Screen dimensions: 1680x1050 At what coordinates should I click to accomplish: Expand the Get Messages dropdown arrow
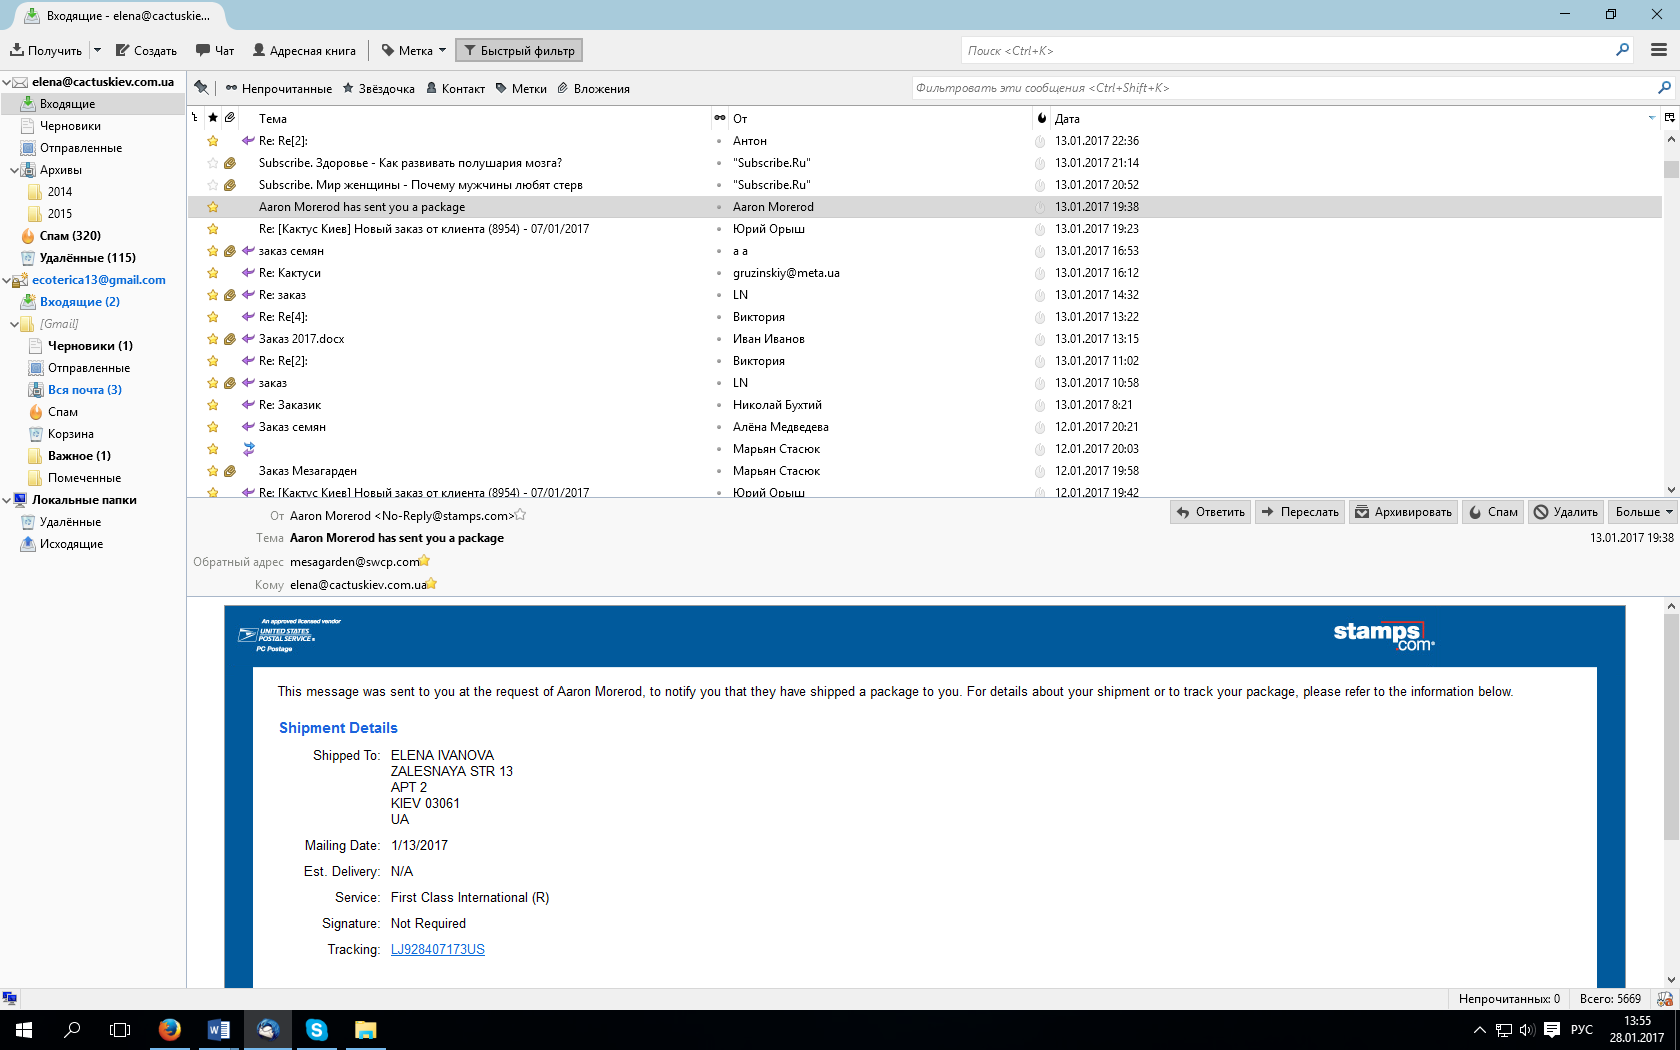[x=97, y=50]
